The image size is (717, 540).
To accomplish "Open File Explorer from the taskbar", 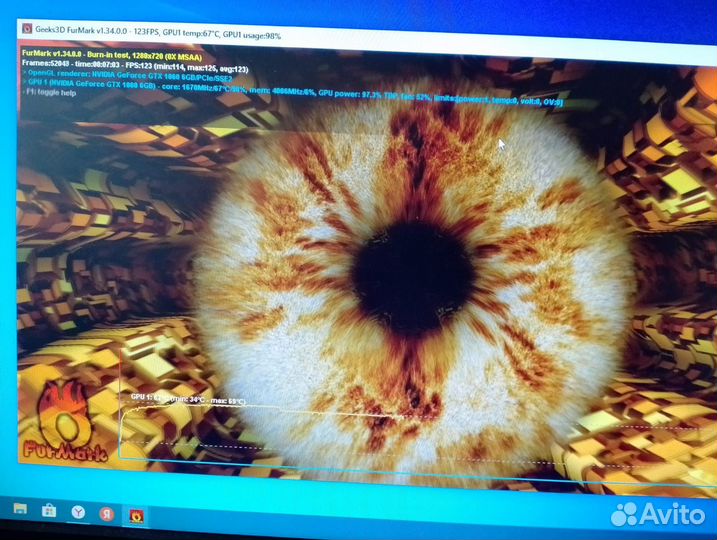I will (x=20, y=508).
